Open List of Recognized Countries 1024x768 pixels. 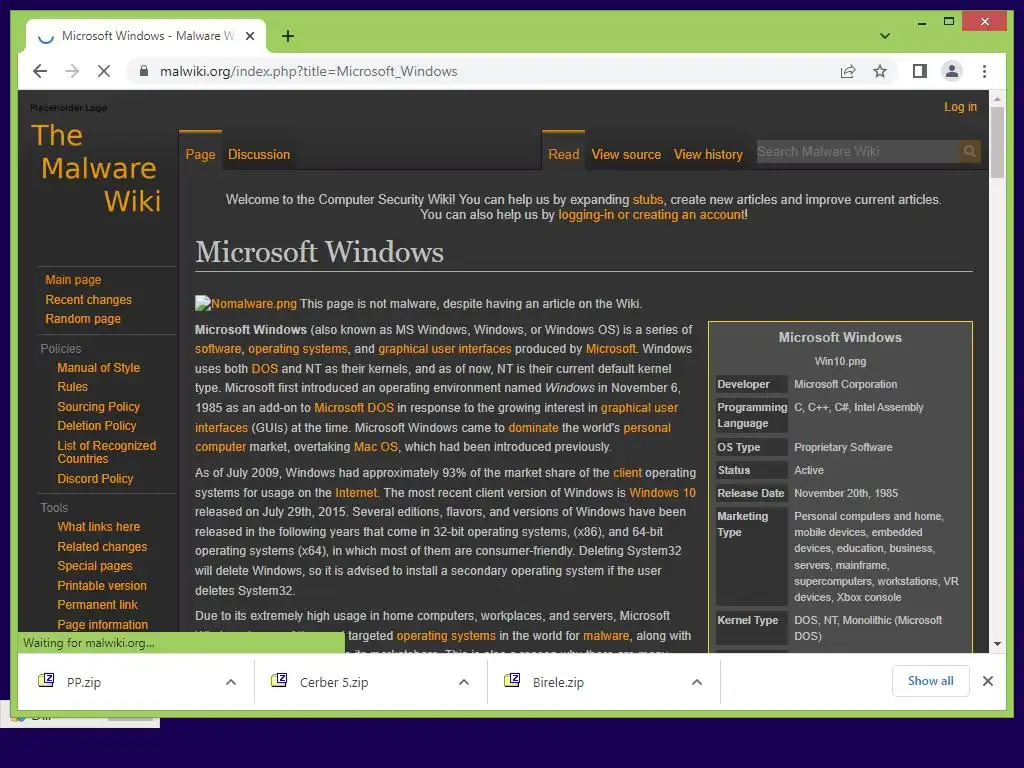(106, 452)
